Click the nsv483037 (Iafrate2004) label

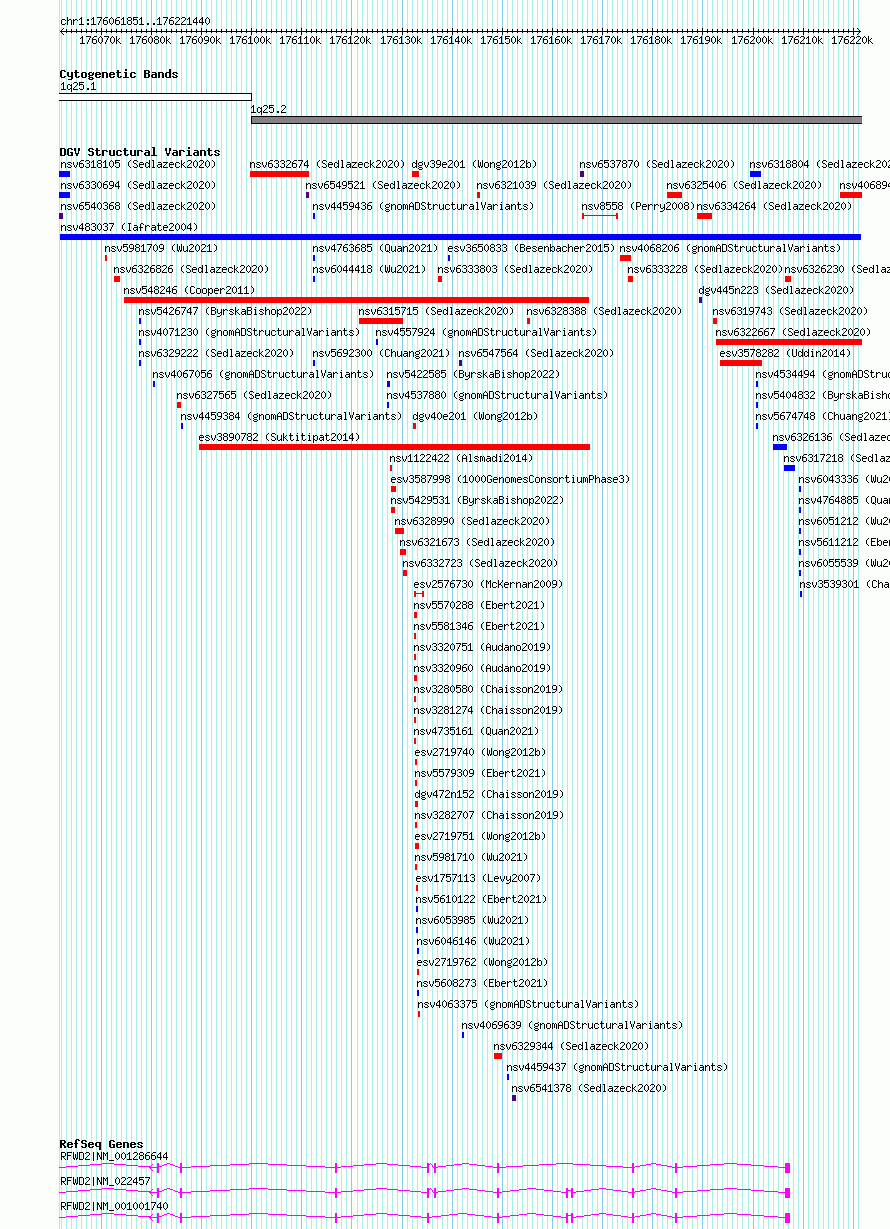tap(129, 227)
